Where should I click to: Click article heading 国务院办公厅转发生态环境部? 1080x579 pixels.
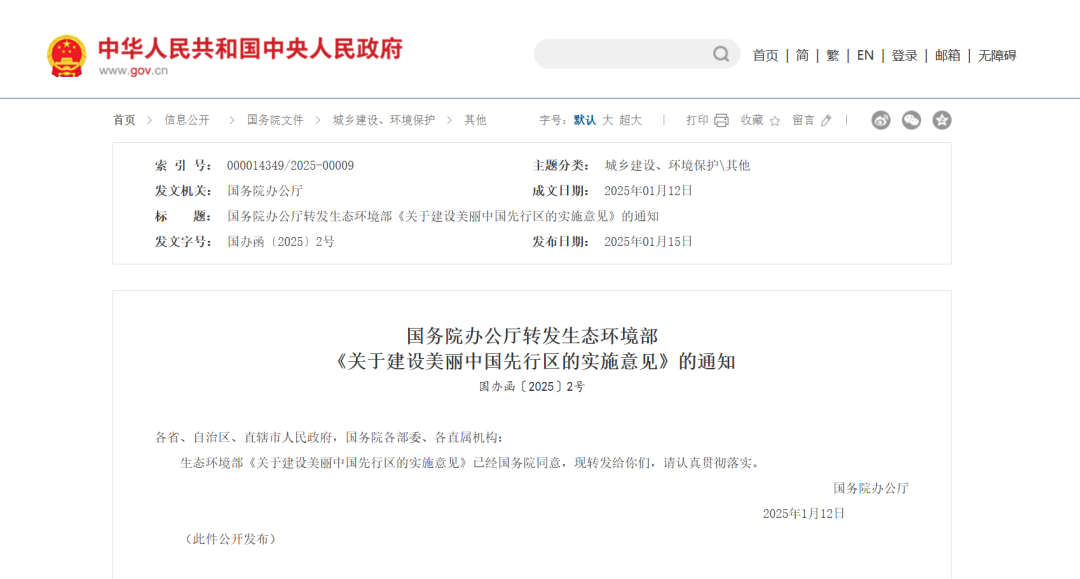pyautogui.click(x=532, y=336)
